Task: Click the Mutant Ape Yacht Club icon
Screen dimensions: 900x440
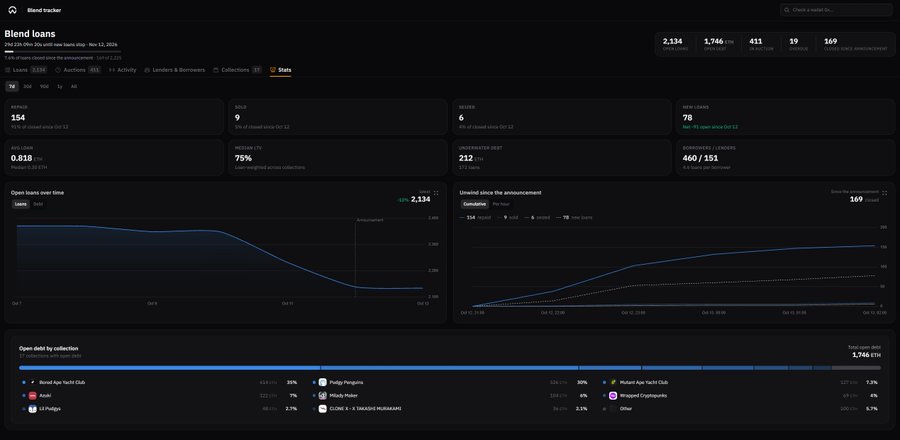Action: (x=613, y=382)
